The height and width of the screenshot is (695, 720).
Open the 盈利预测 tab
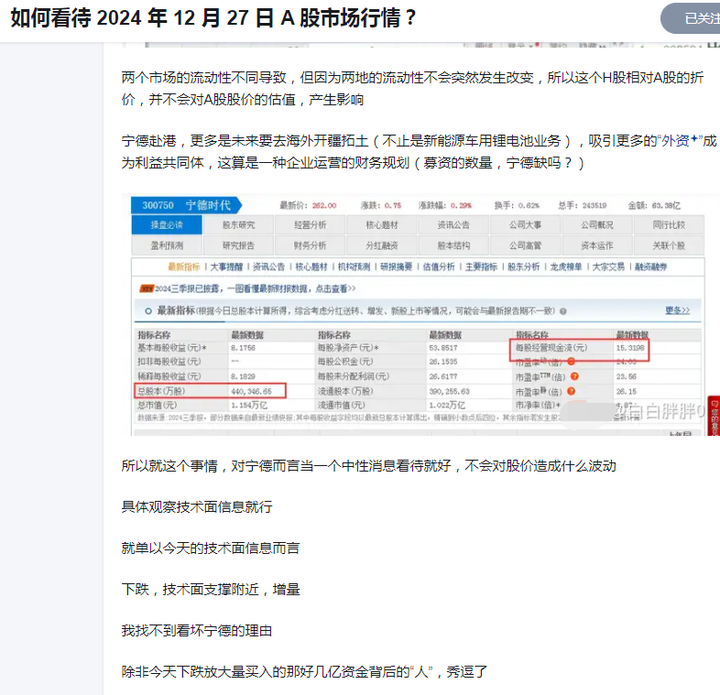point(167,246)
